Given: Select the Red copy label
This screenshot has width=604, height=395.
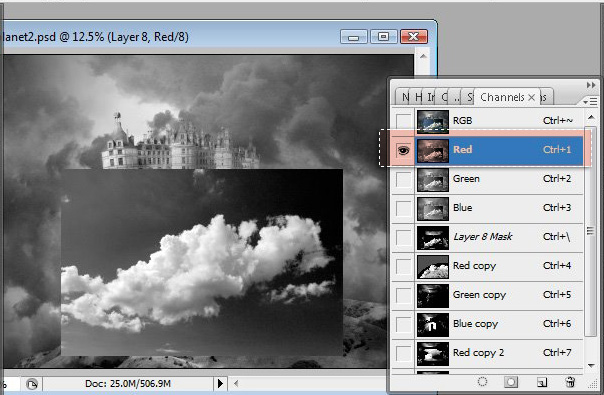Looking at the screenshot, I should (474, 266).
